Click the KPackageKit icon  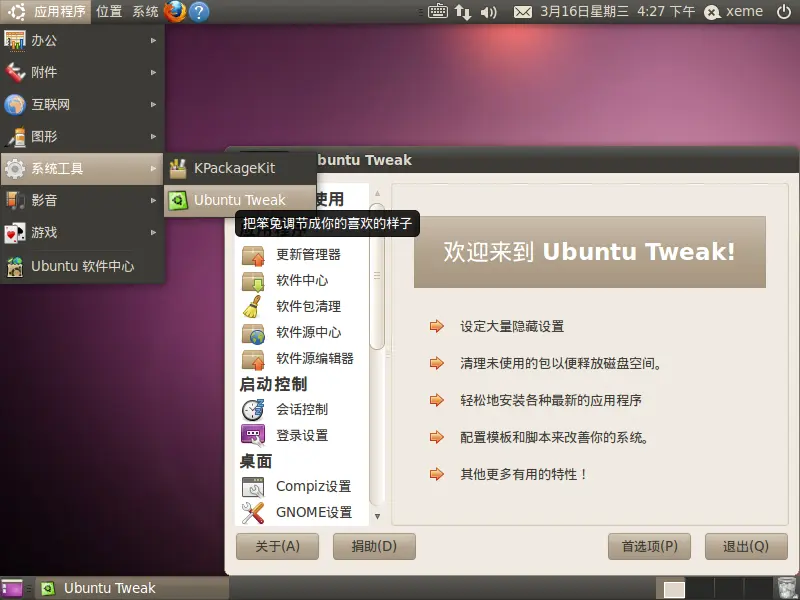click(178, 168)
